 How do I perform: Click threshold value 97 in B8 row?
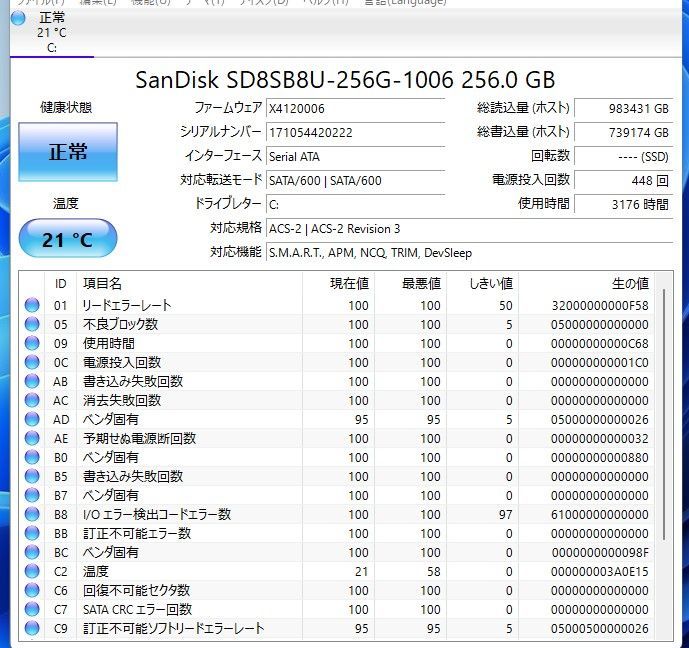pyautogui.click(x=506, y=514)
